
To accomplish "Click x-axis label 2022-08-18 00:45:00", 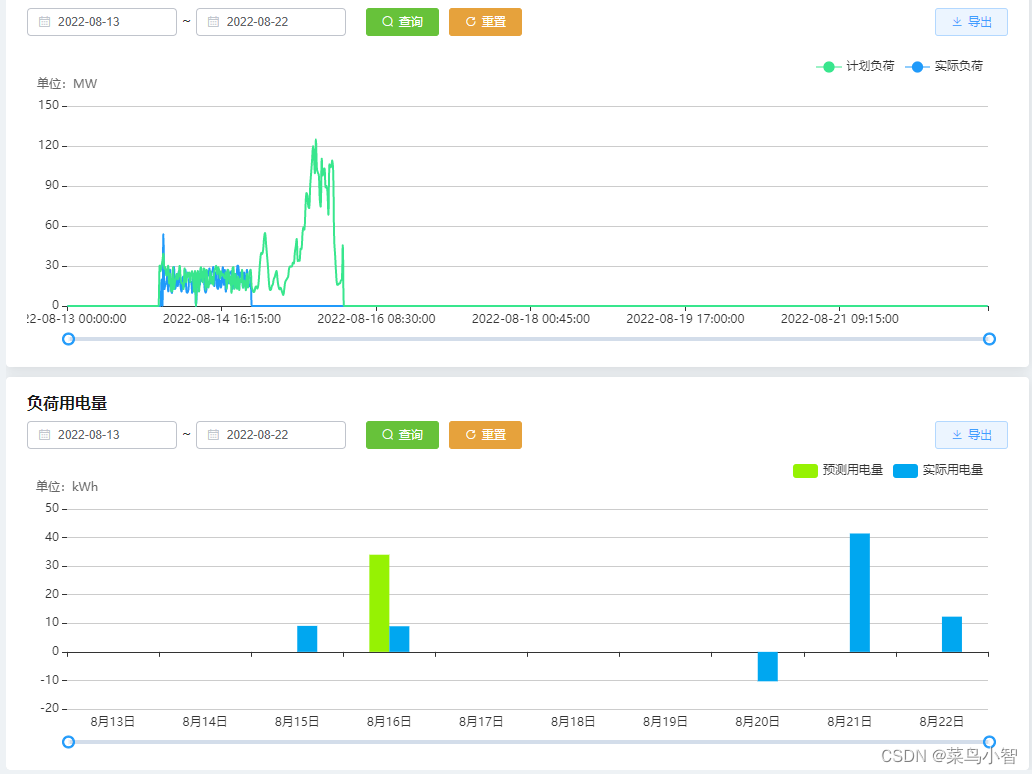I will [x=530, y=319].
